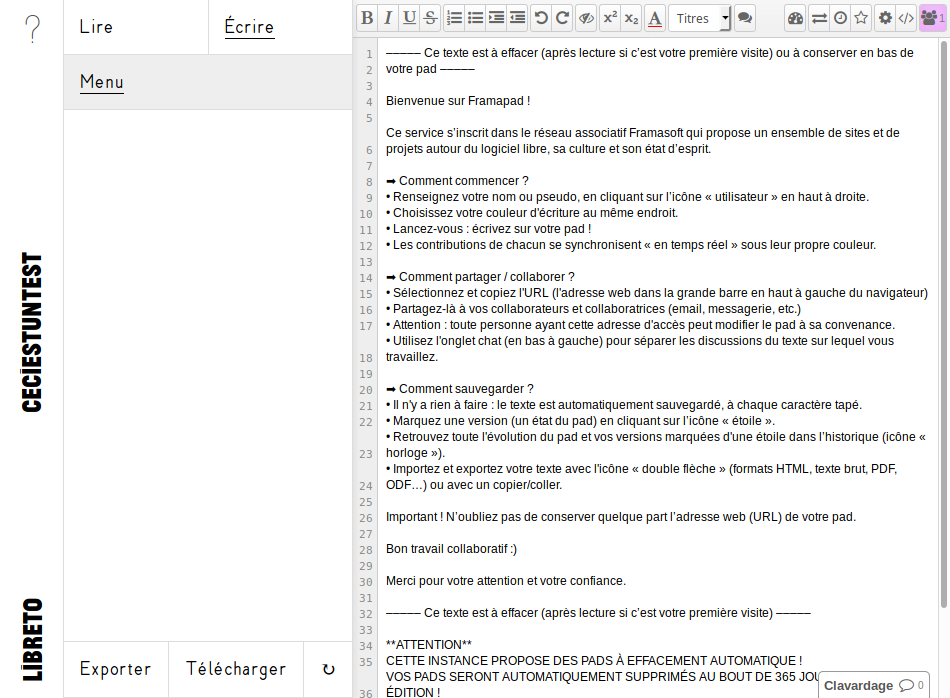Open the CECIESTUNTEST vertical title
950x698 pixels.
tap(32, 332)
